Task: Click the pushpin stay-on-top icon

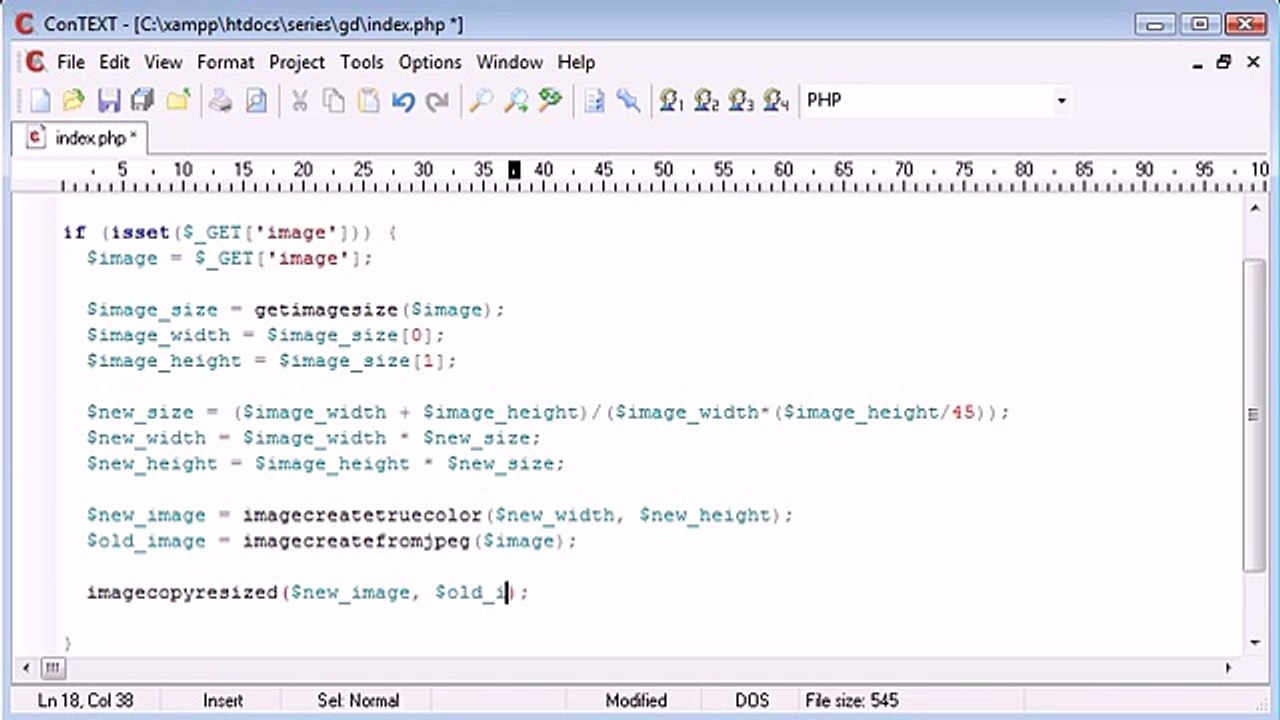Action: coord(628,100)
